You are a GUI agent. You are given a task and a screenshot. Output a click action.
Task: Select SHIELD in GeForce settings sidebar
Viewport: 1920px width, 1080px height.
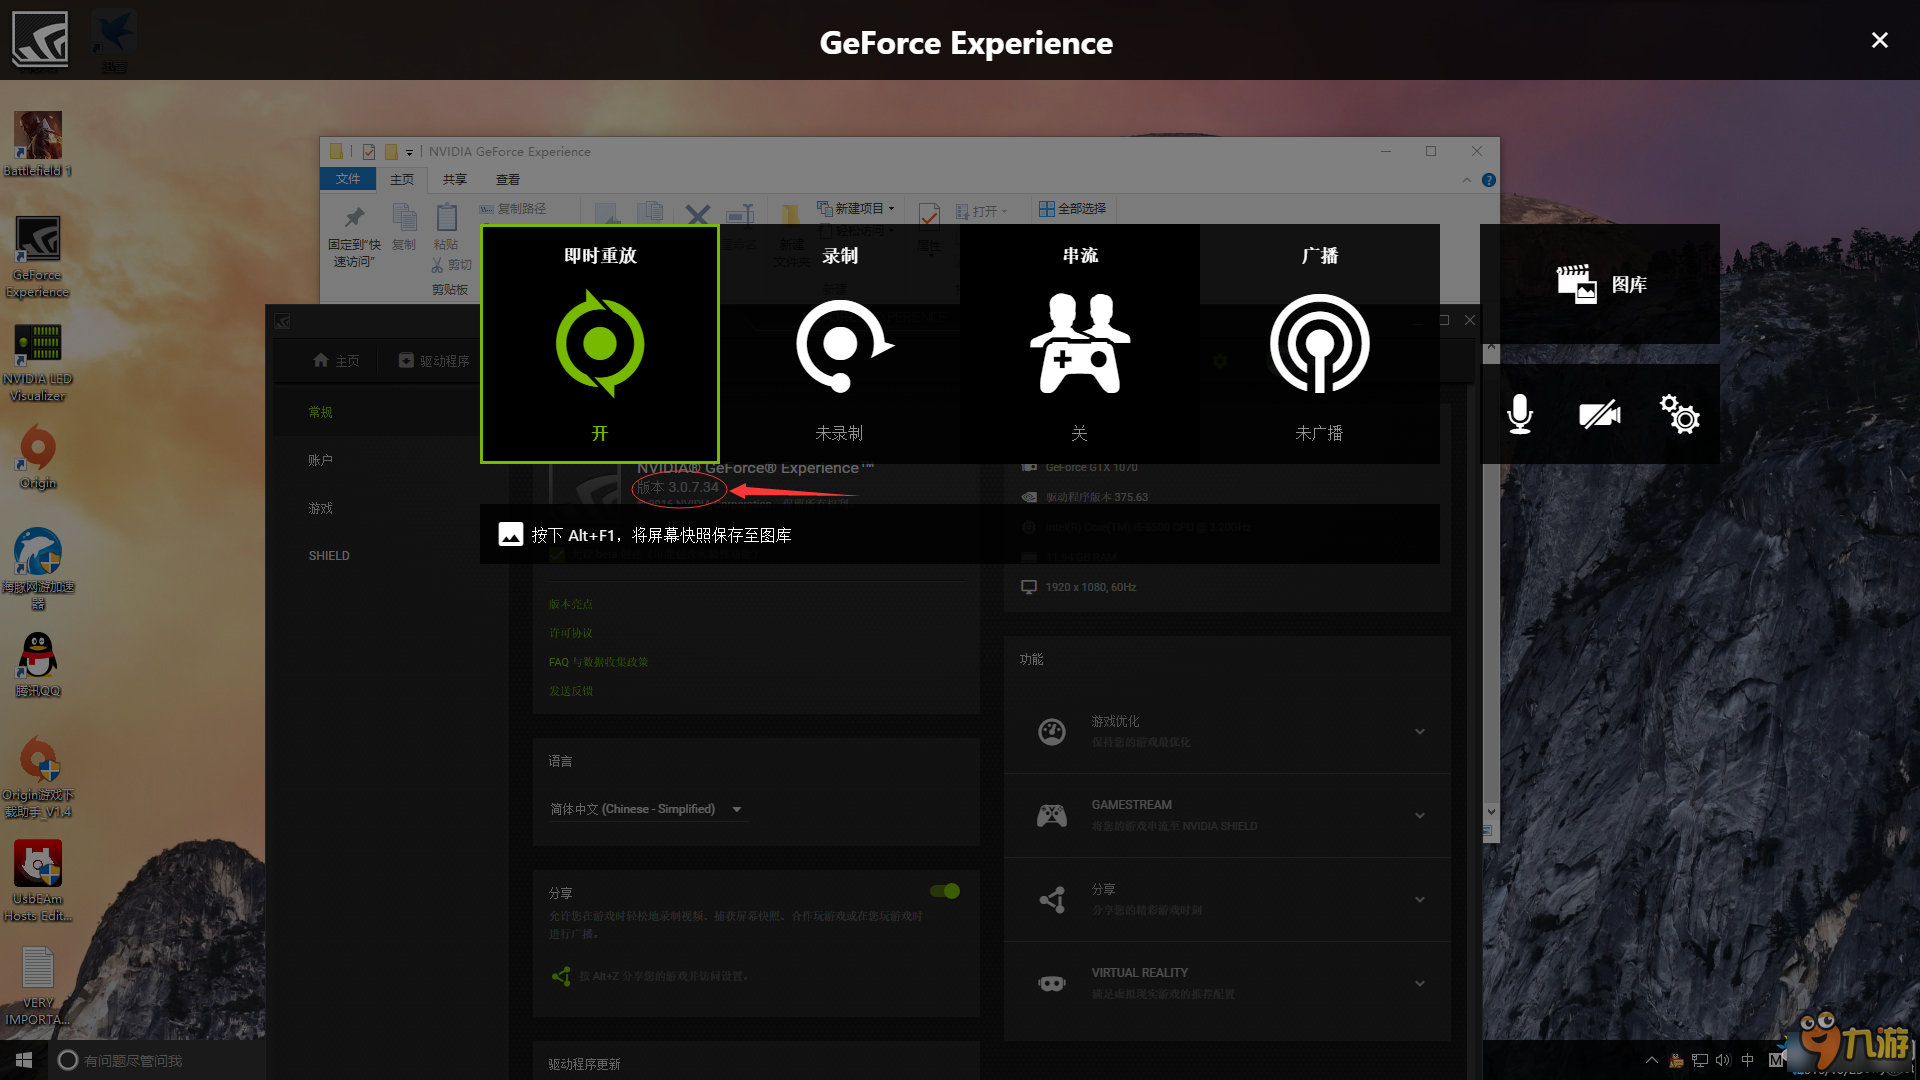(329, 556)
